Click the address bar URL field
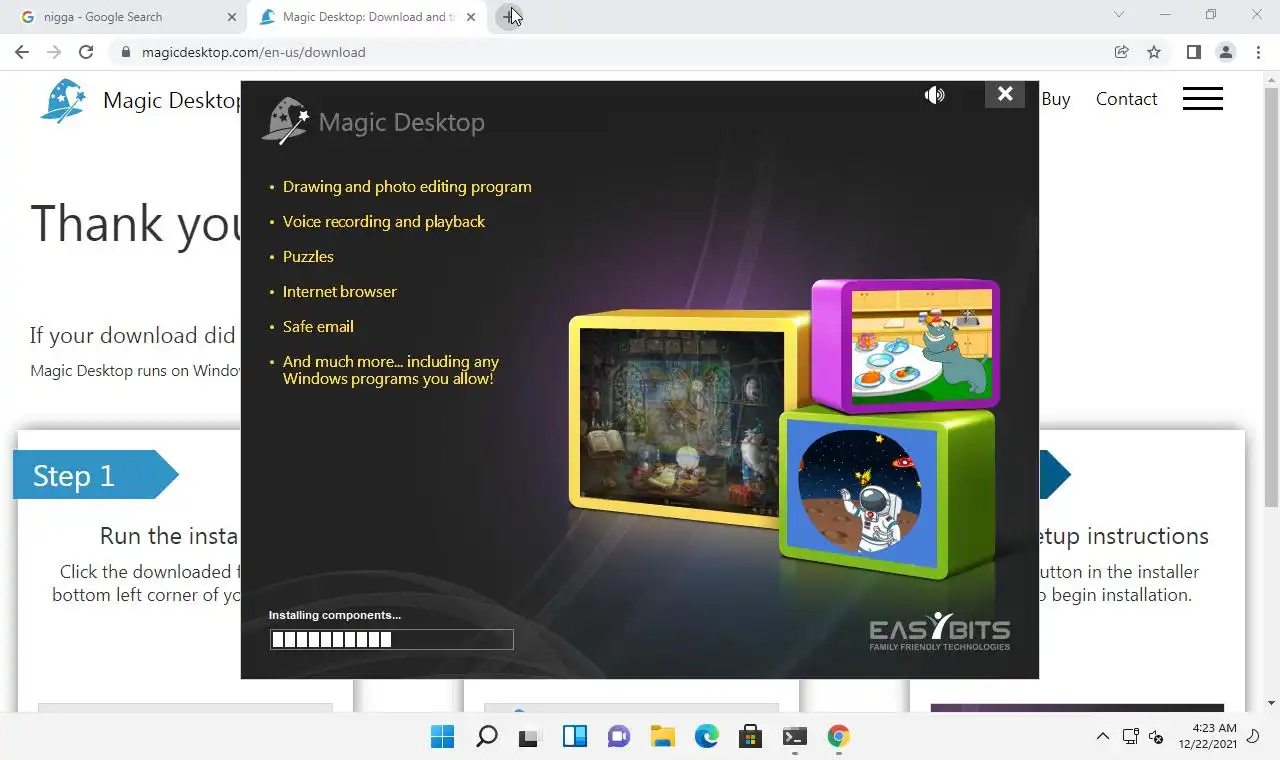 coord(610,52)
